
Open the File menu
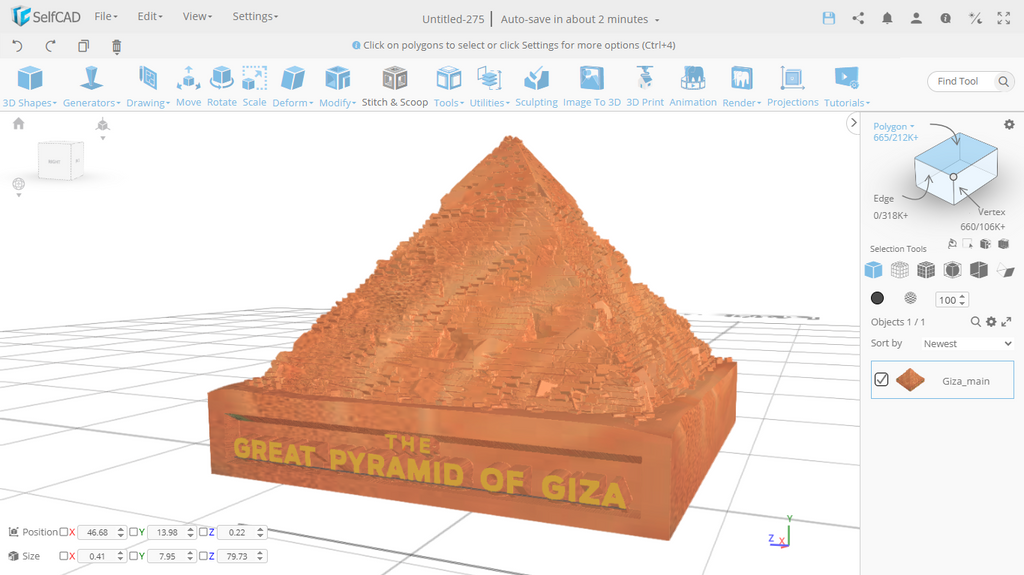tap(105, 17)
